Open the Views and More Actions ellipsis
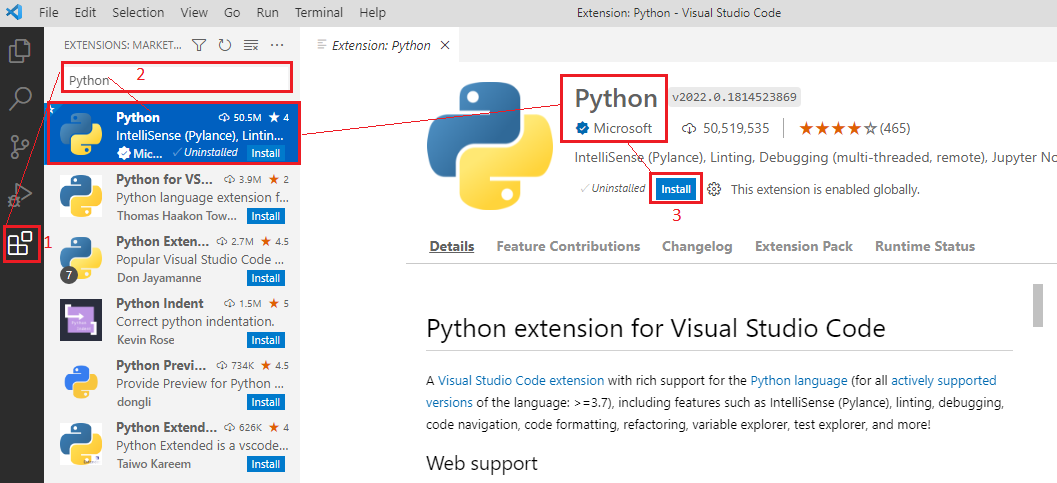1057x483 pixels. tap(277, 45)
